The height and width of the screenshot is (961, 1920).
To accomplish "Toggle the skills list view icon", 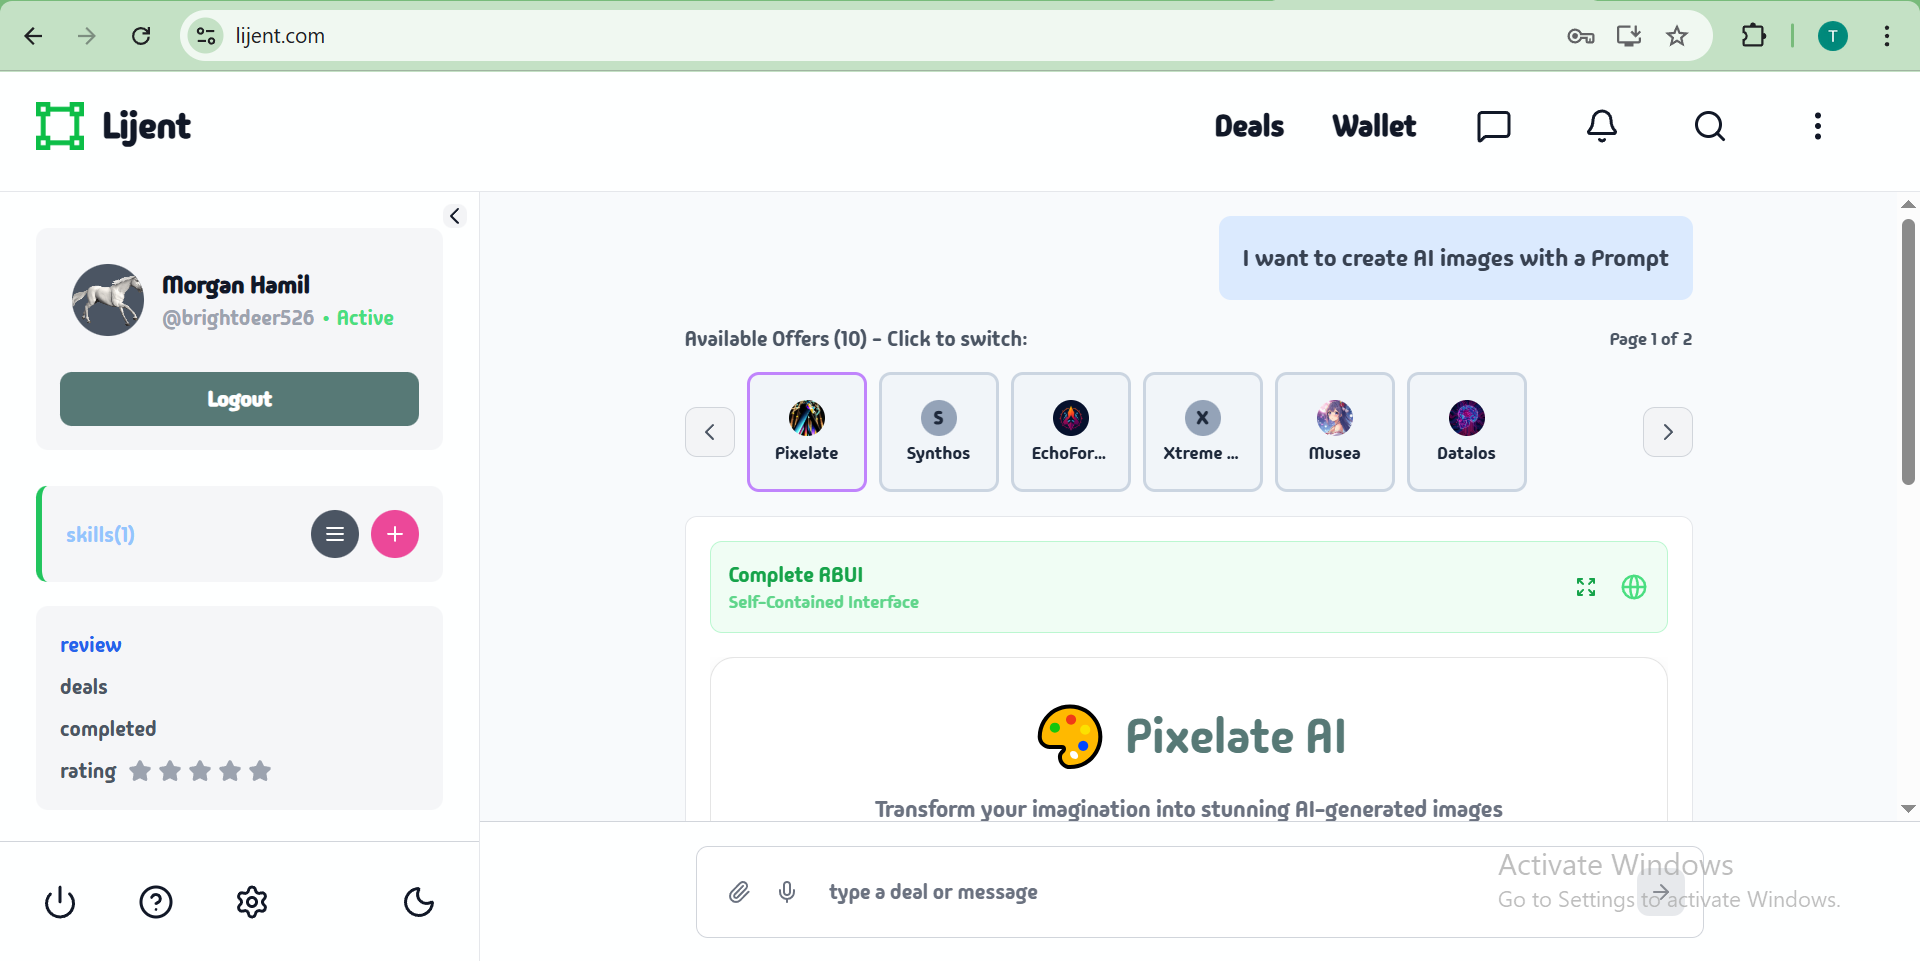I will tap(334, 534).
